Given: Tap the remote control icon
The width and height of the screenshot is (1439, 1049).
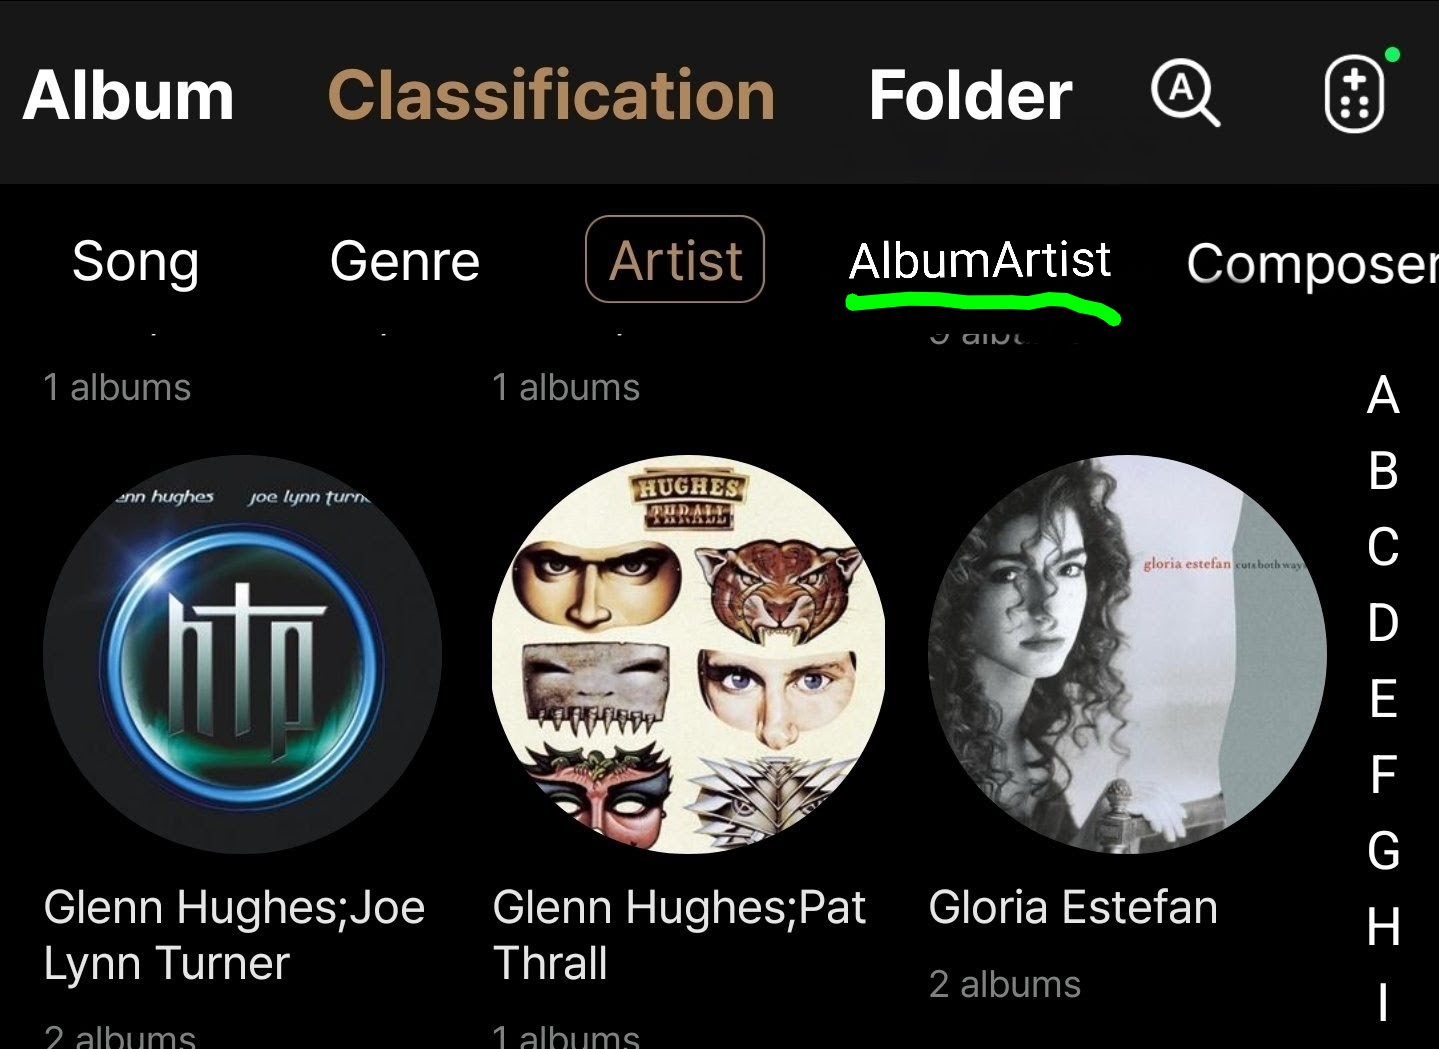Looking at the screenshot, I should point(1354,95).
